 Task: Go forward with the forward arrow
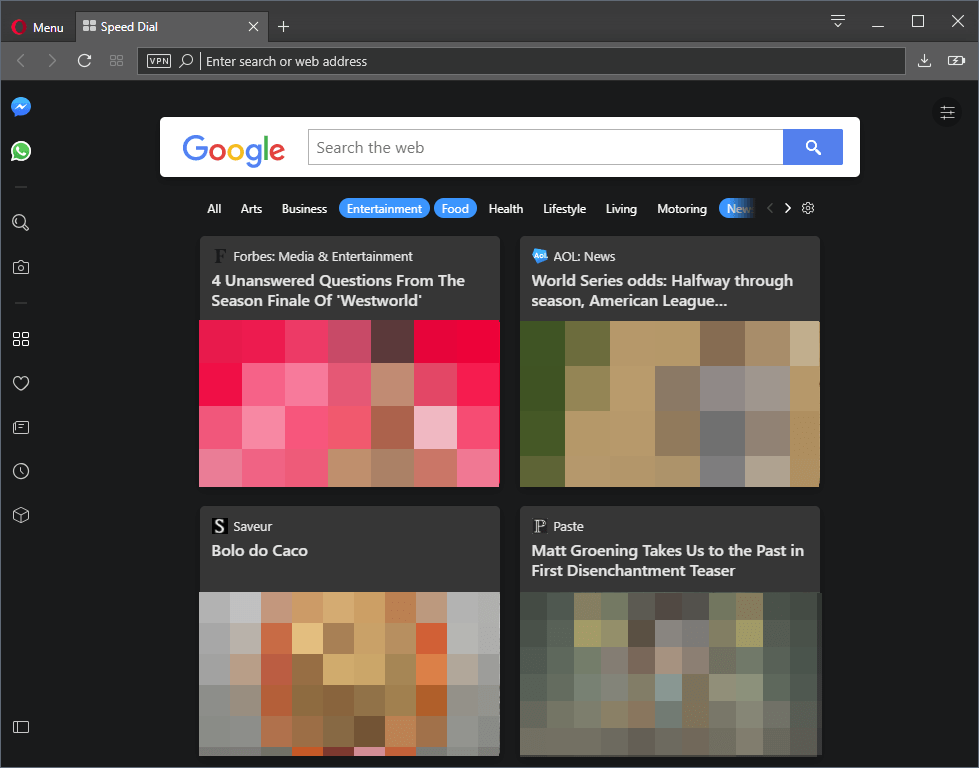point(52,61)
